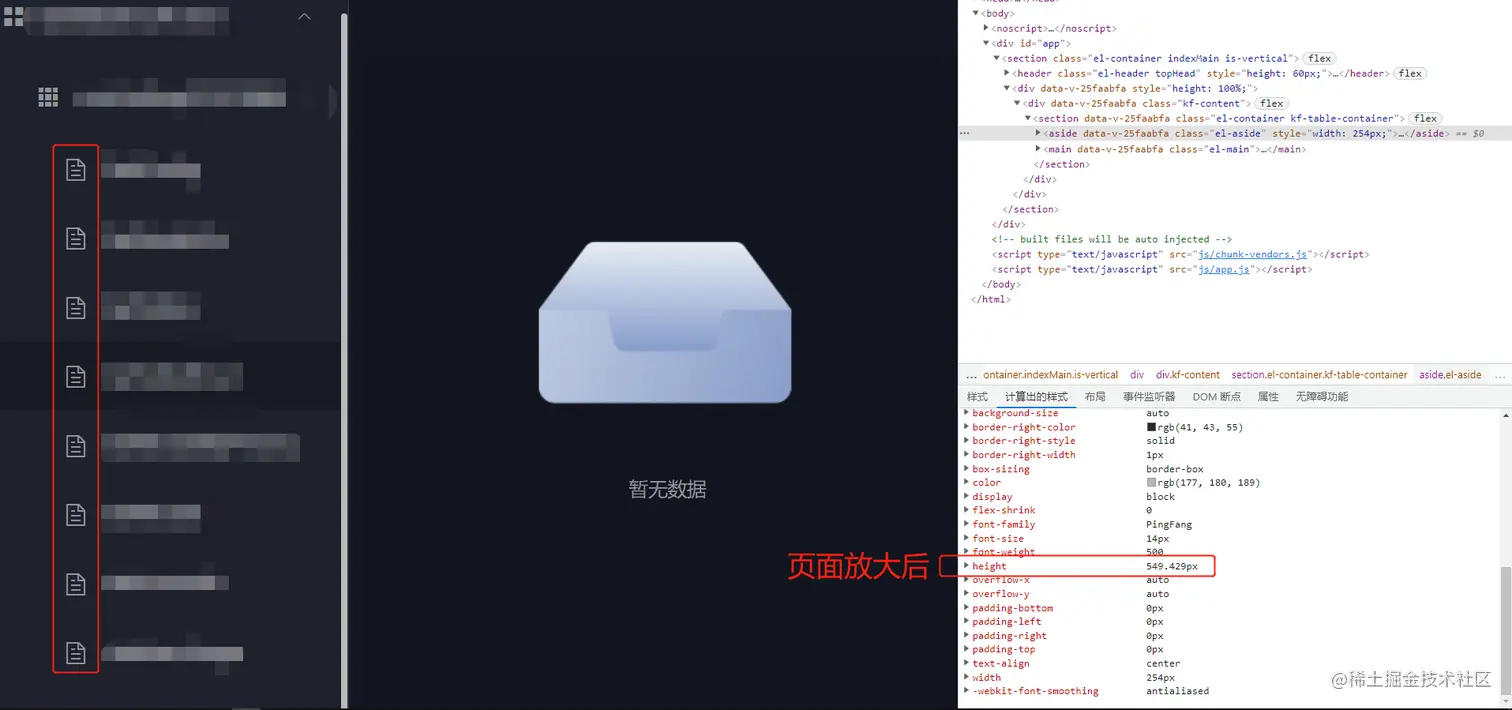Open the js/chunk-vendors.js script link
Viewport: 1512px width, 710px height.
1254,254
